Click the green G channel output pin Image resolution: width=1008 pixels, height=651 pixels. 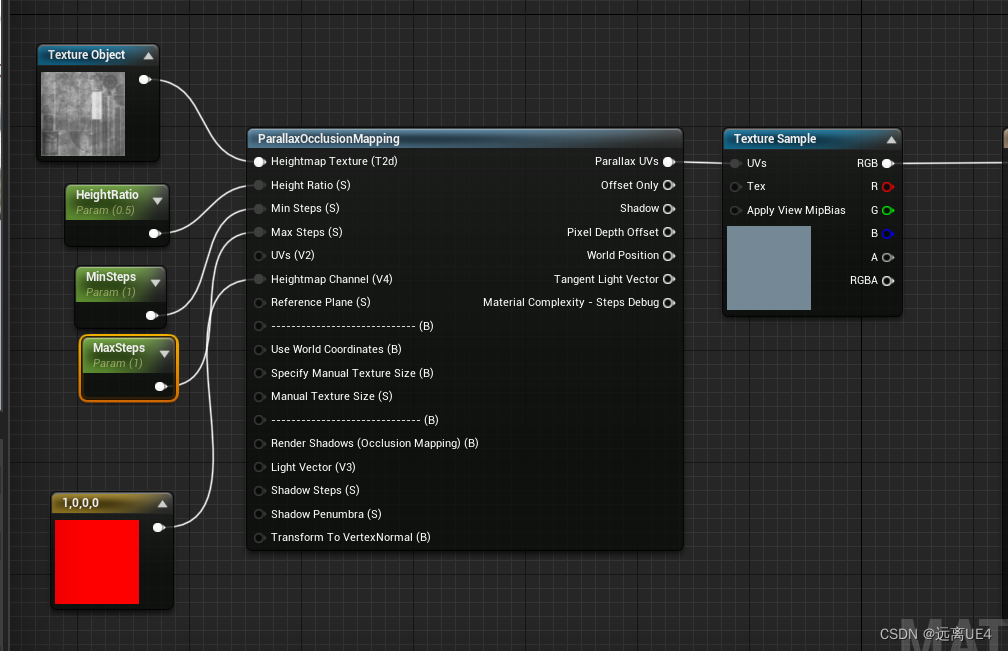pos(887,211)
